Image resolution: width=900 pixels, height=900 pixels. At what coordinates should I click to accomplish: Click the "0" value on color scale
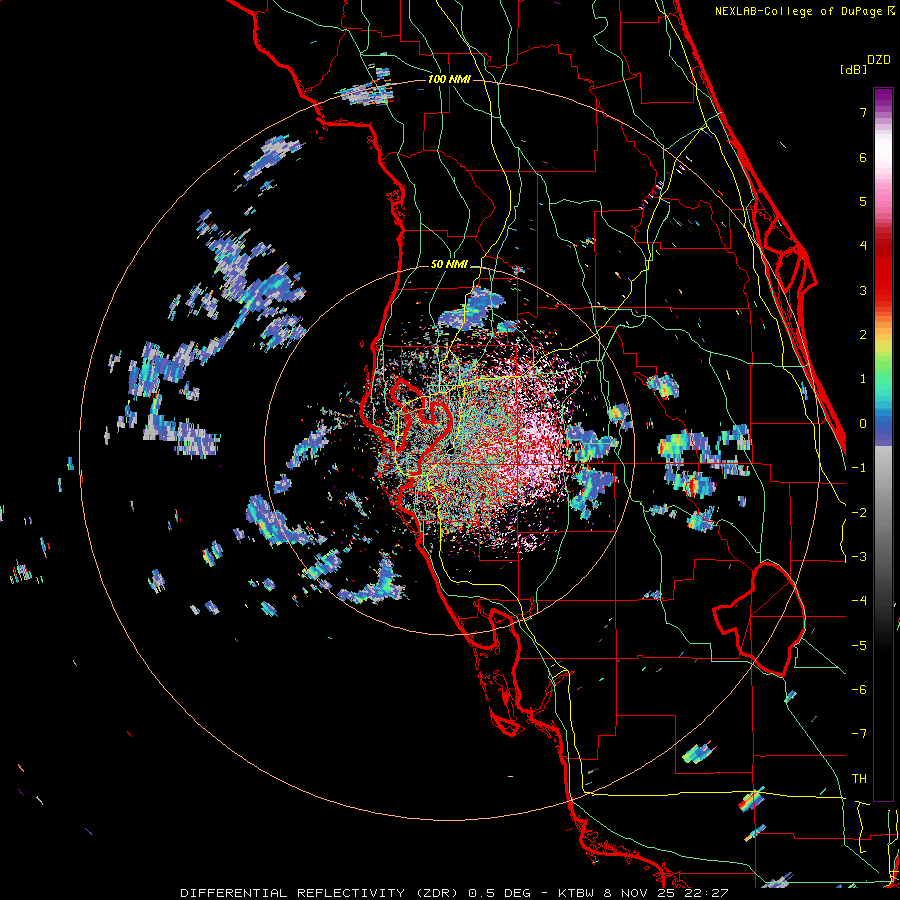point(863,424)
